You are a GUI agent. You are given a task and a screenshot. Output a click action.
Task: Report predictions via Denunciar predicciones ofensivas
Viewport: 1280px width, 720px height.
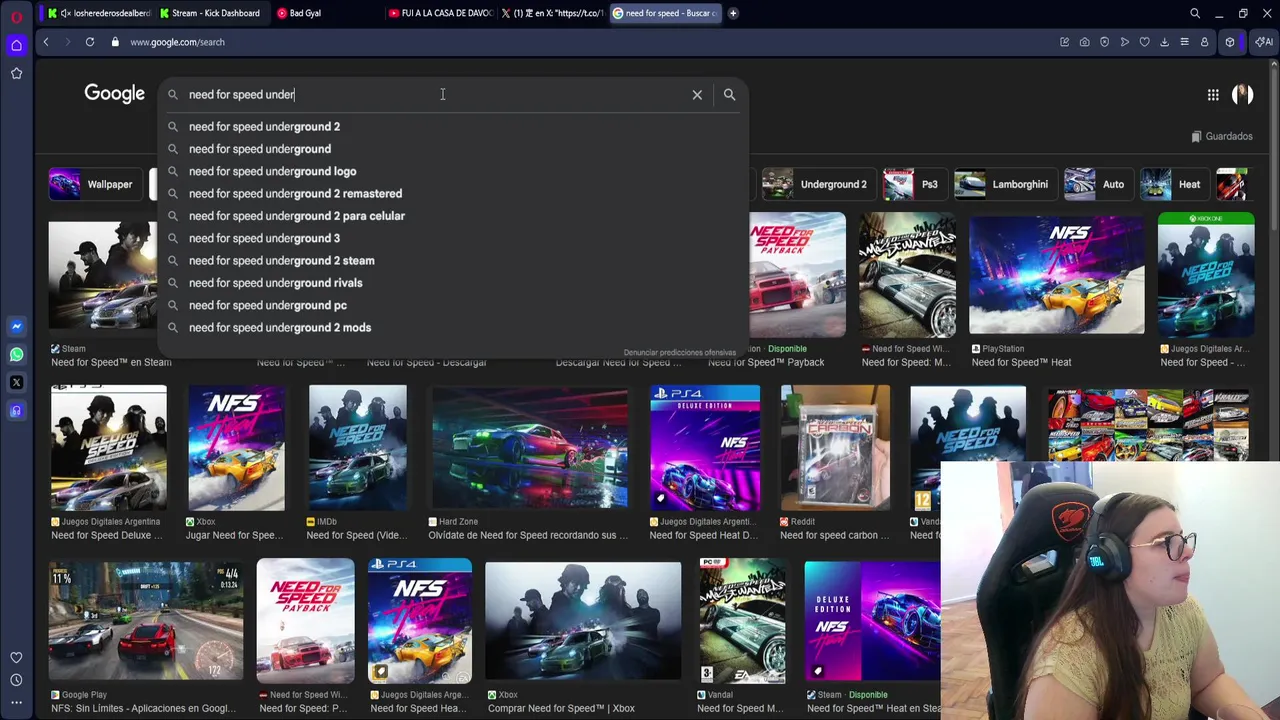(x=679, y=352)
